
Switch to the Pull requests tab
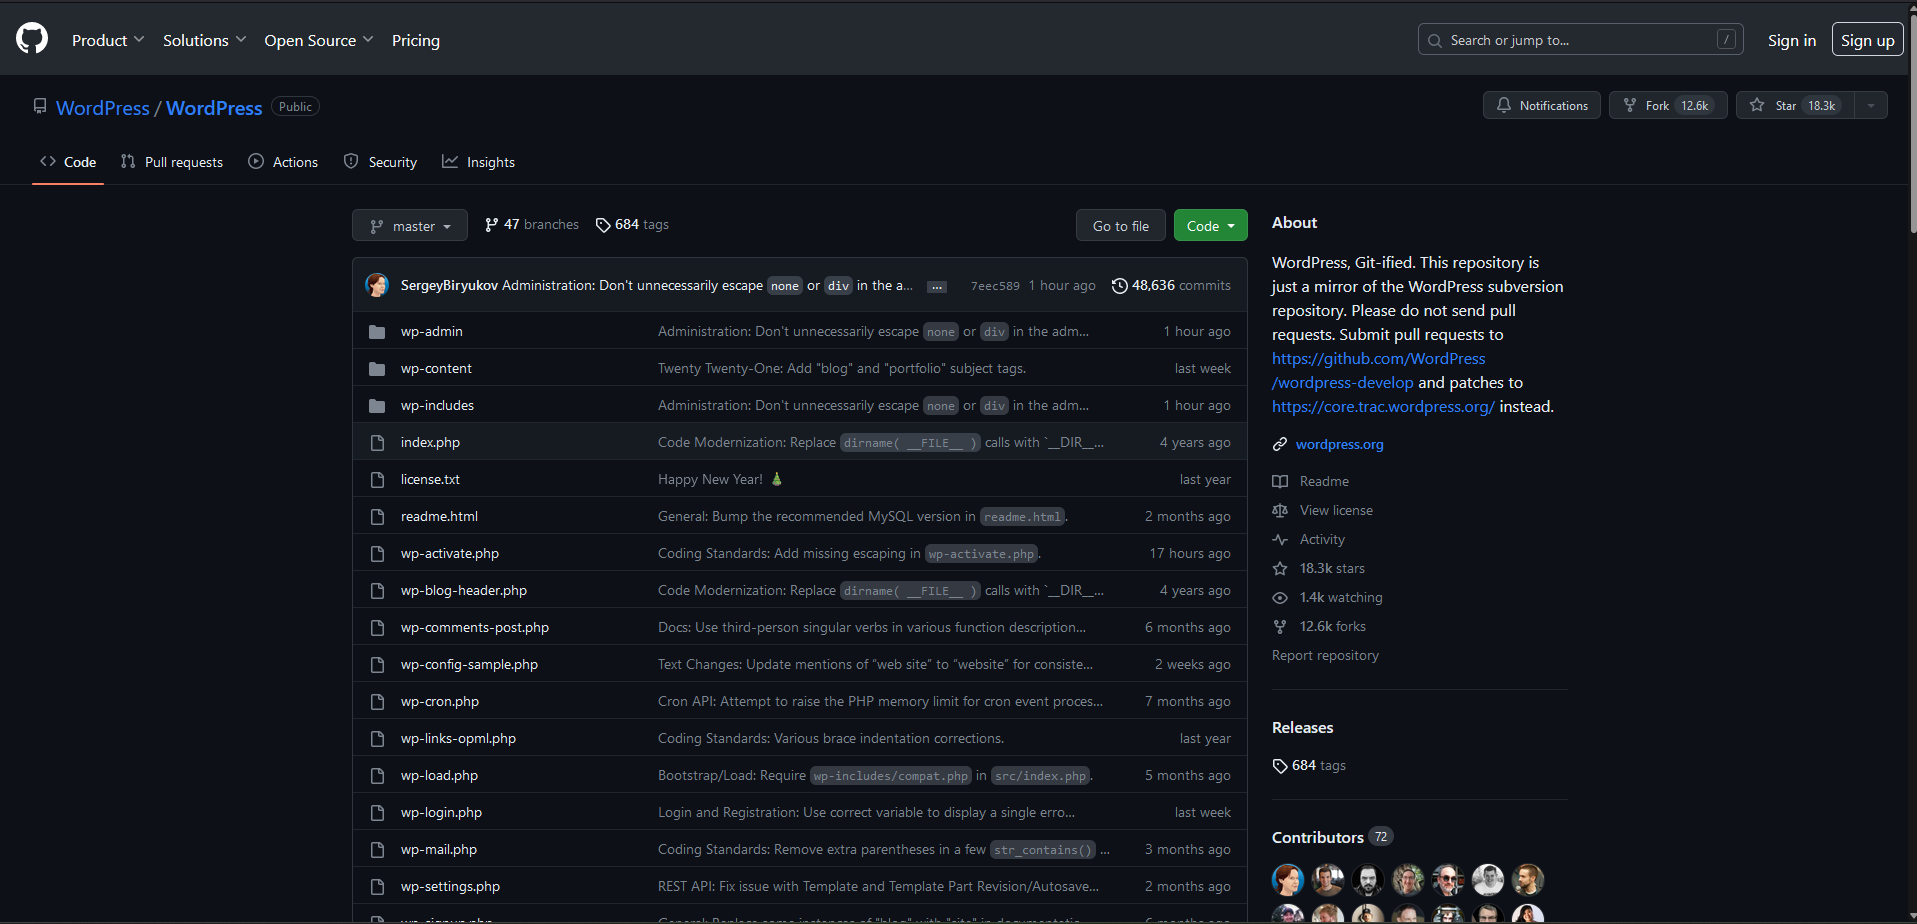pos(172,162)
